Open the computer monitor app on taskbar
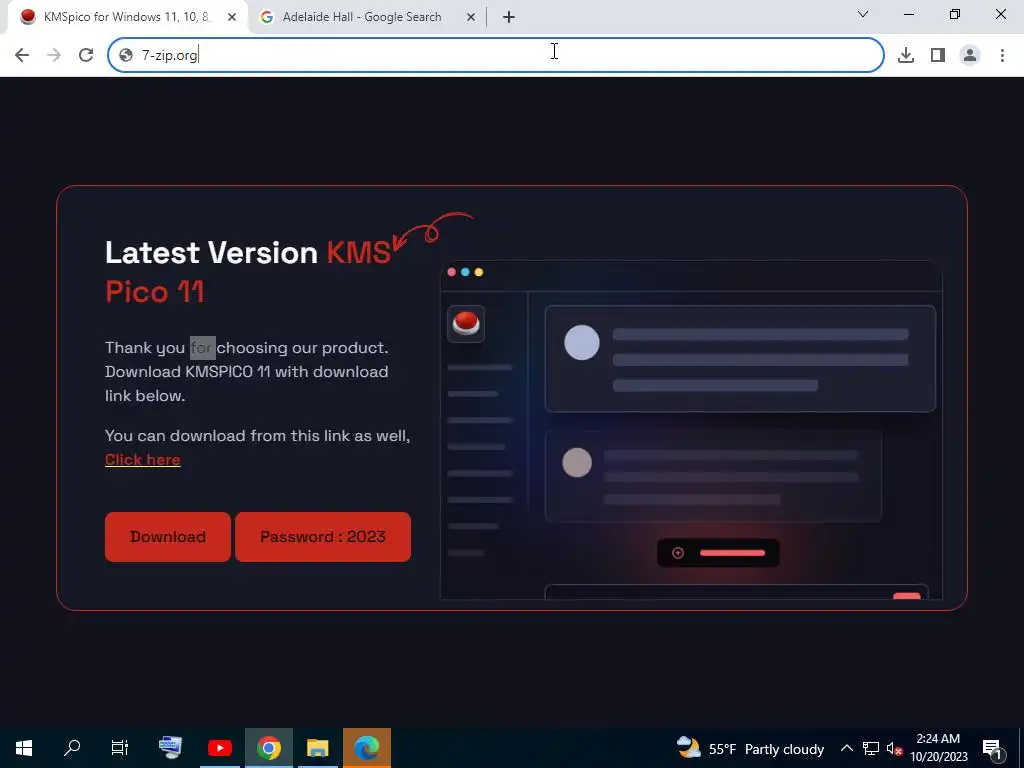Screen dimensions: 1024x768 (170, 748)
